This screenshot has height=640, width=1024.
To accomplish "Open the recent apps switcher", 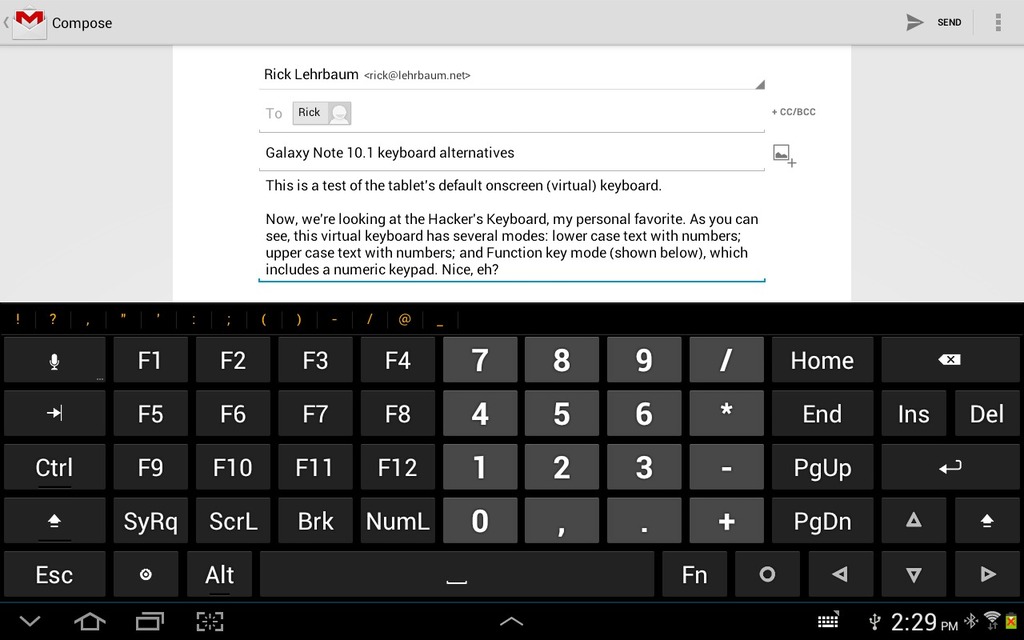I will click(150, 621).
